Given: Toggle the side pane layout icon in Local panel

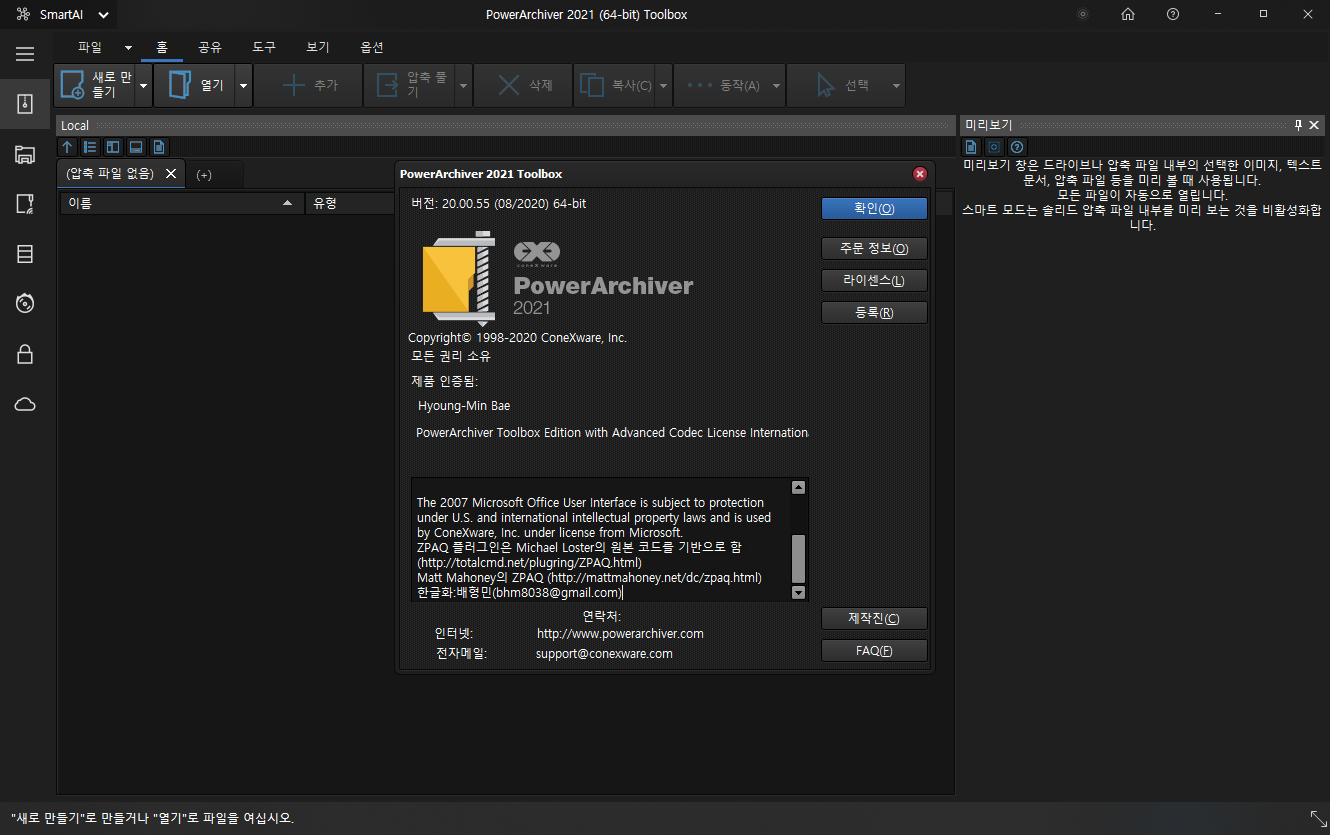Looking at the screenshot, I should coord(113,147).
